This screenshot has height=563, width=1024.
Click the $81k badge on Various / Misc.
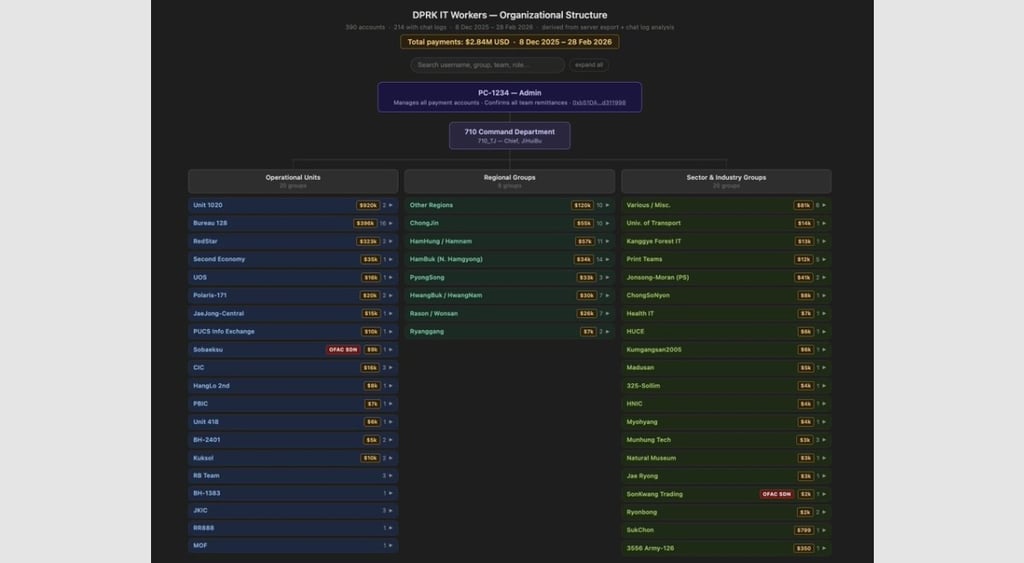click(x=803, y=205)
